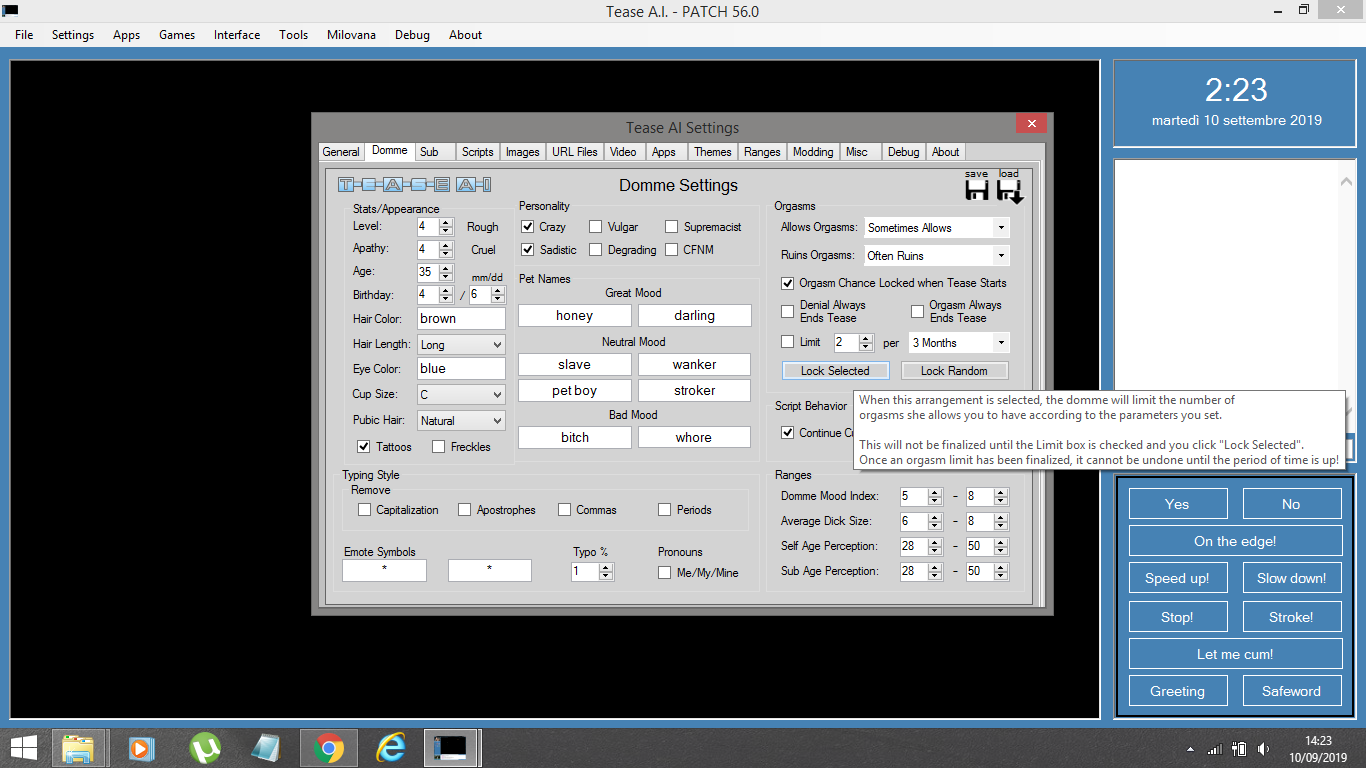Open Google Chrome from the taskbar
1366x768 pixels.
pyautogui.click(x=328, y=748)
